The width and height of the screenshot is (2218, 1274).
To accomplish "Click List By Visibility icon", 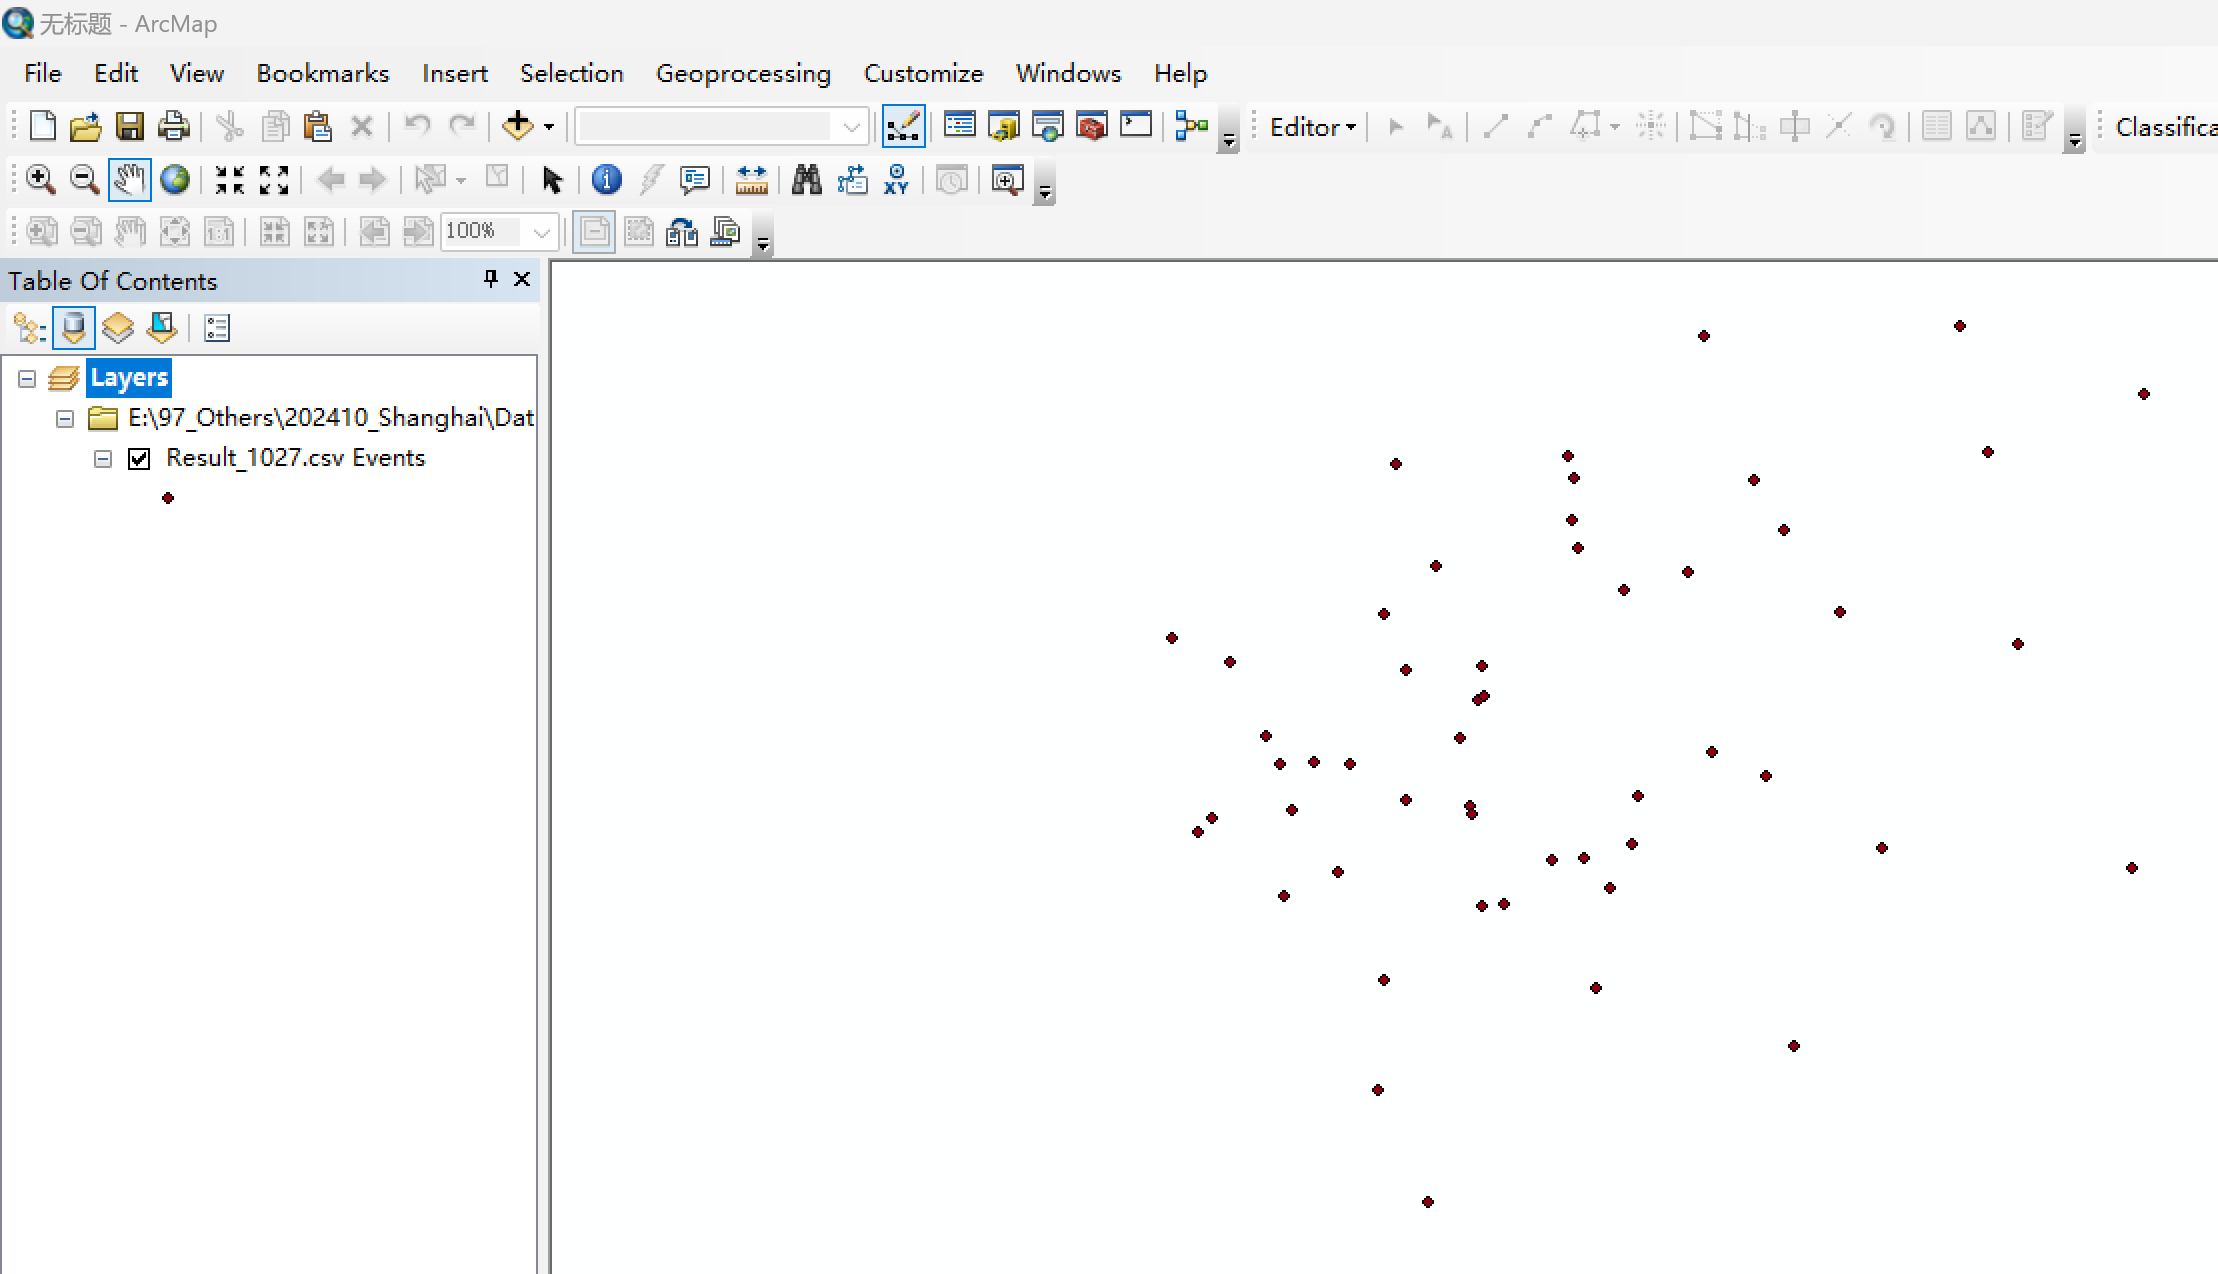I will (x=118, y=328).
